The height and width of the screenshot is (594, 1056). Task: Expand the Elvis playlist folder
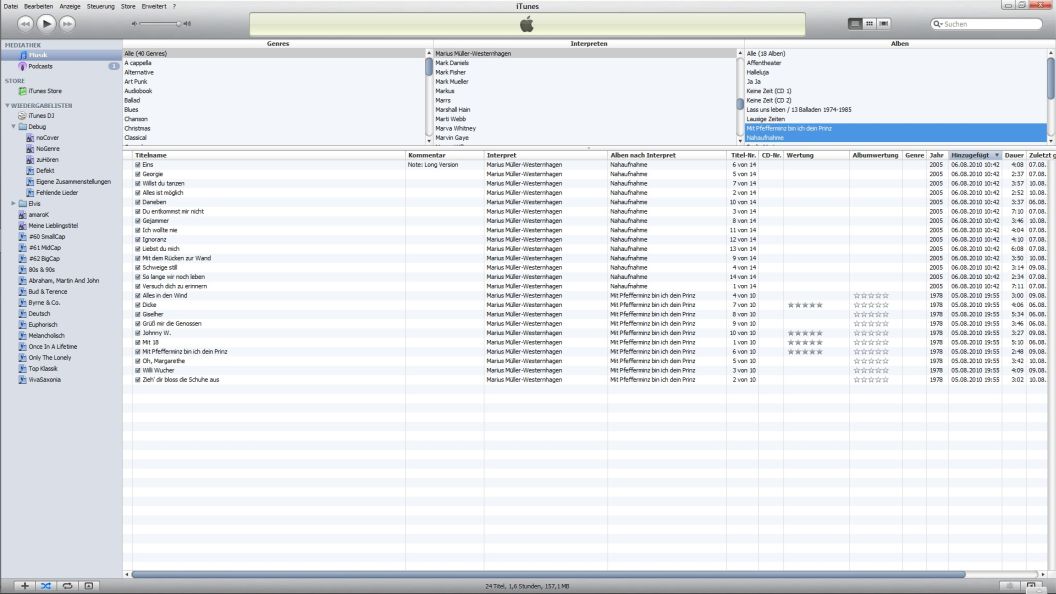(13, 203)
